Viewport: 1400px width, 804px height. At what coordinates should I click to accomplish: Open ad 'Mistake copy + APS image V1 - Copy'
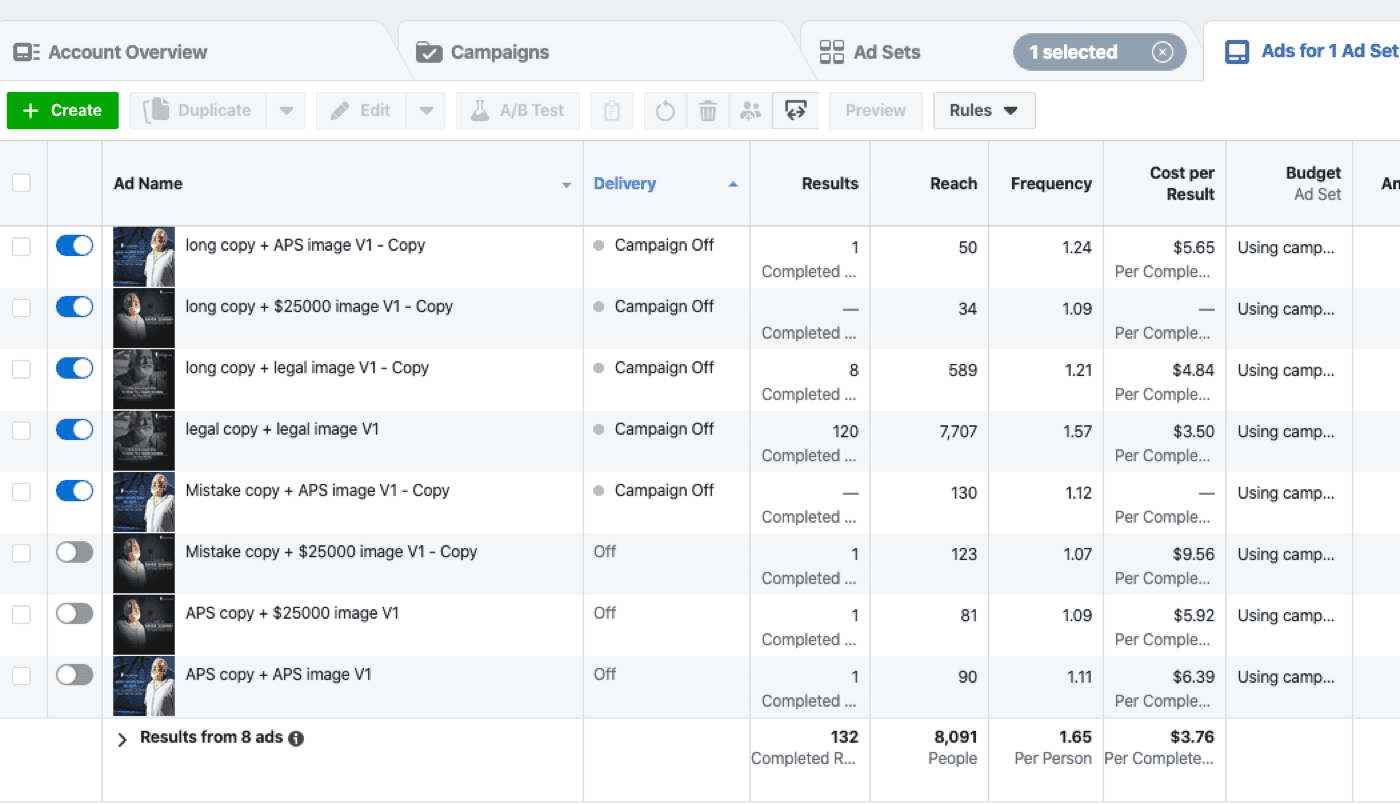318,490
